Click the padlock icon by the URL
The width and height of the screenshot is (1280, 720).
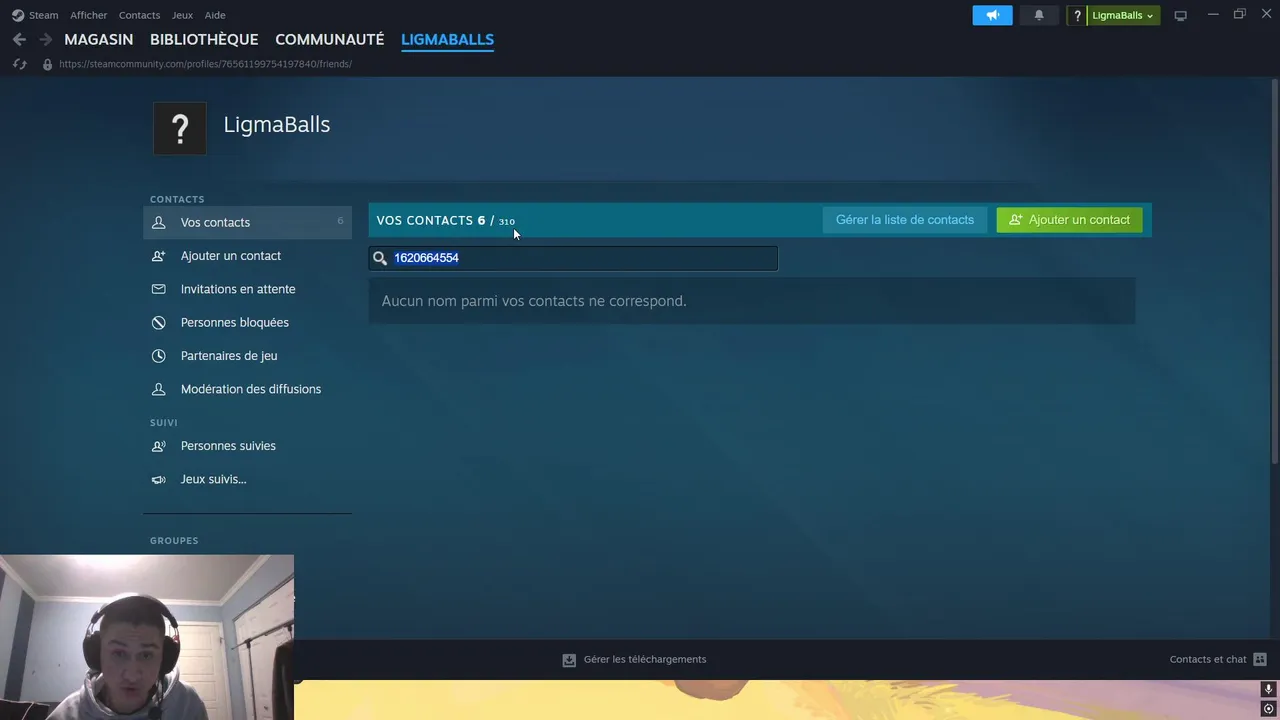[47, 64]
